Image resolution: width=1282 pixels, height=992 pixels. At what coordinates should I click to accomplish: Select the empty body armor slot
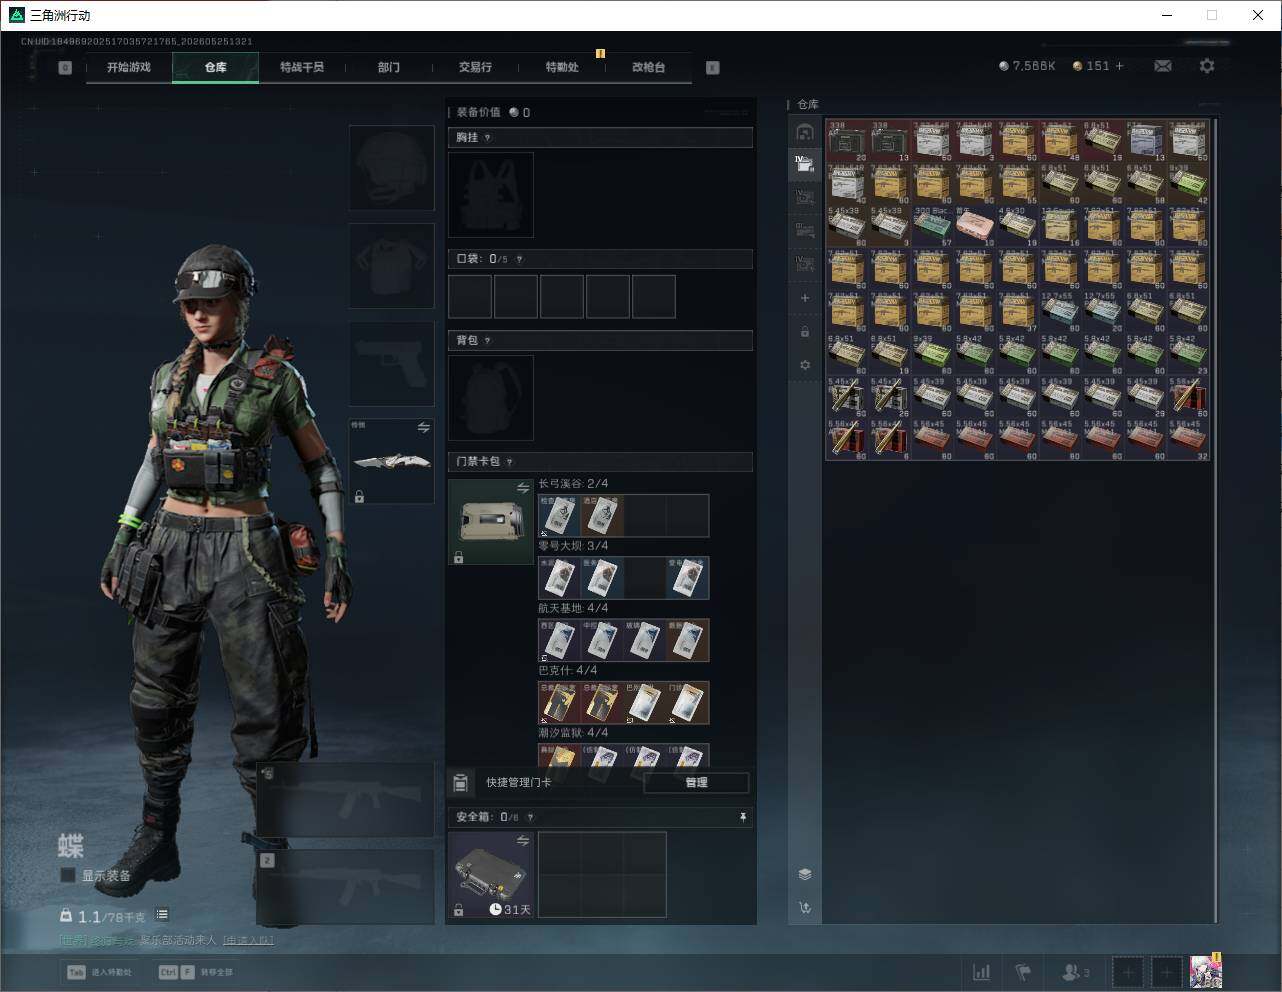tap(391, 266)
